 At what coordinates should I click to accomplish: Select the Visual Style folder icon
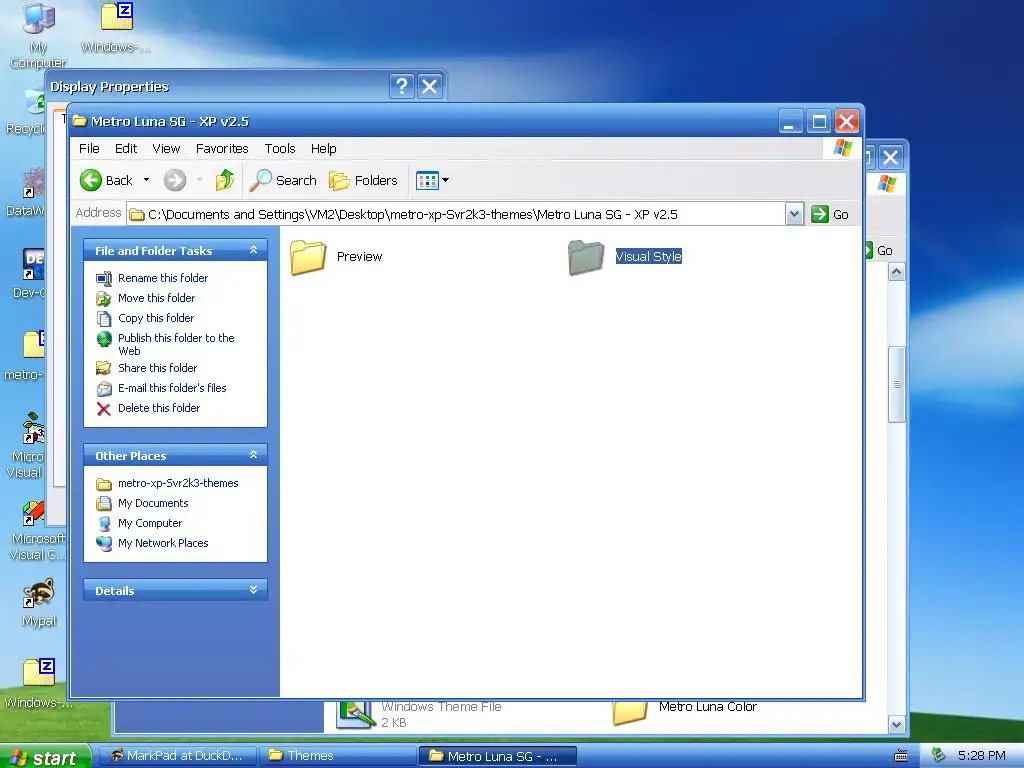[x=586, y=257]
